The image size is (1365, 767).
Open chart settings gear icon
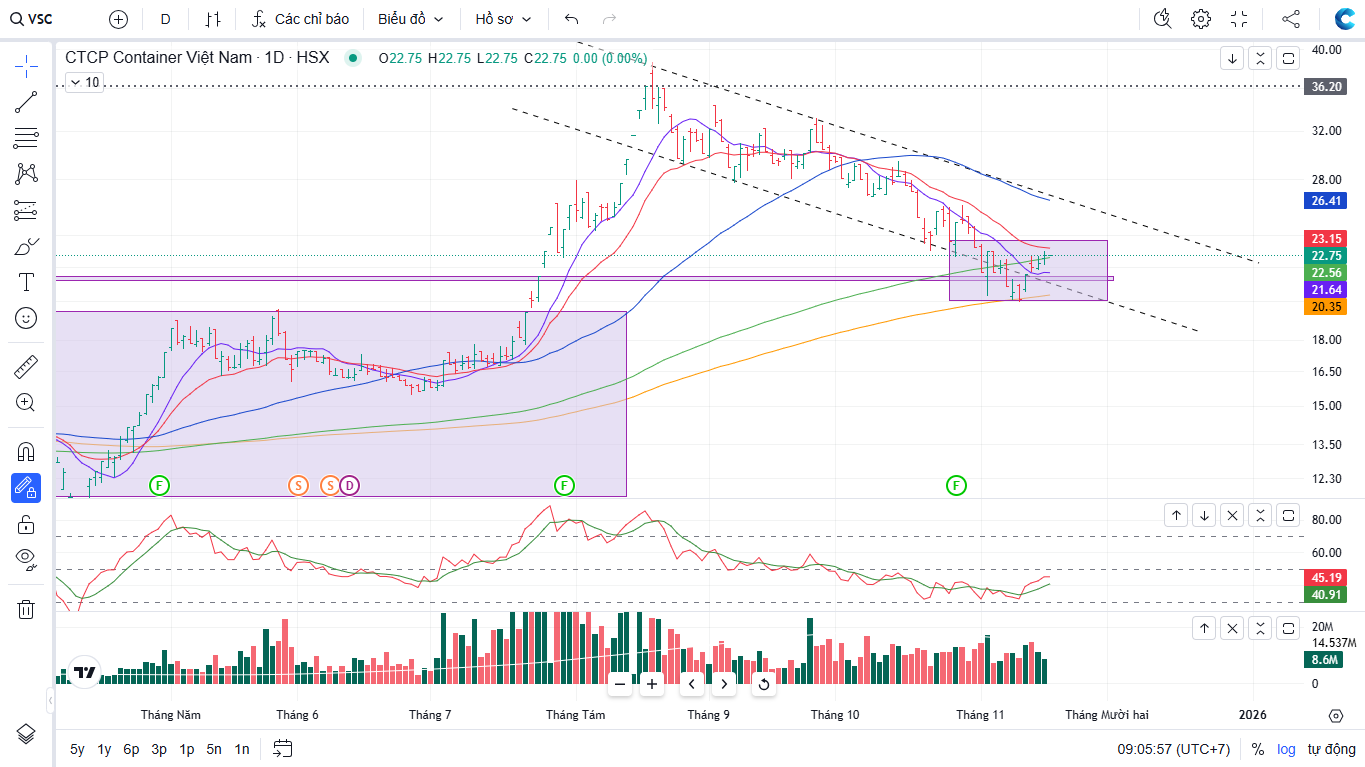tap(1201, 19)
